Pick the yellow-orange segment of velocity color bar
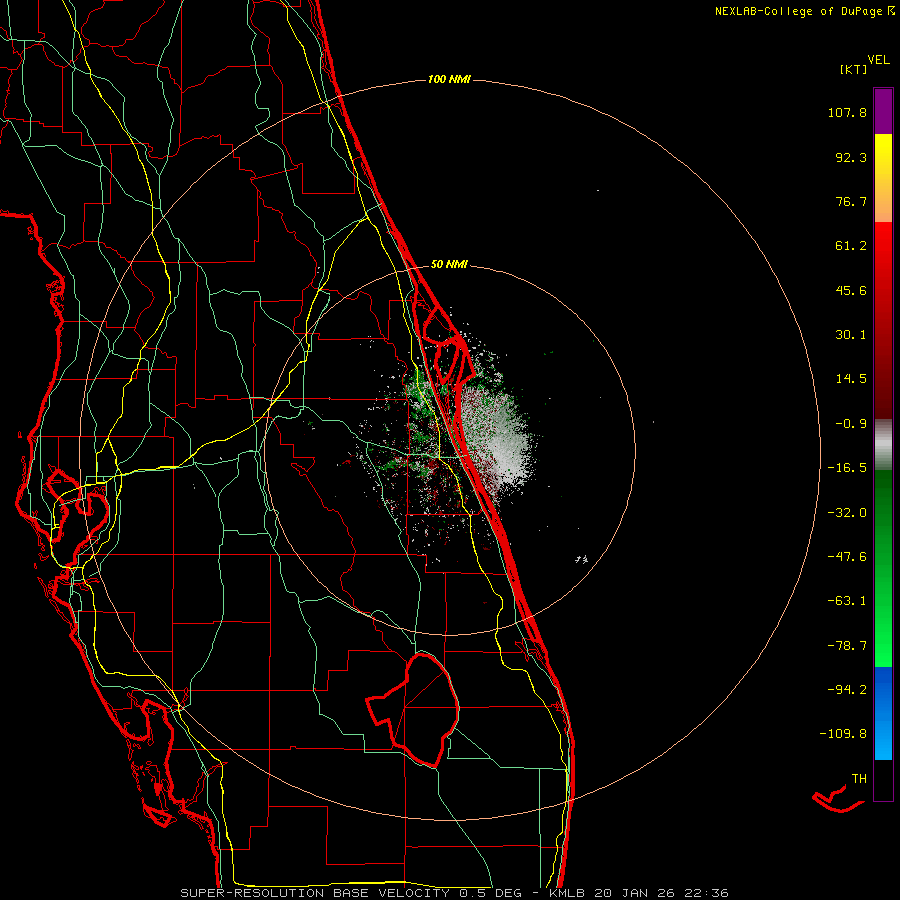Image resolution: width=900 pixels, height=900 pixels. 883,178
